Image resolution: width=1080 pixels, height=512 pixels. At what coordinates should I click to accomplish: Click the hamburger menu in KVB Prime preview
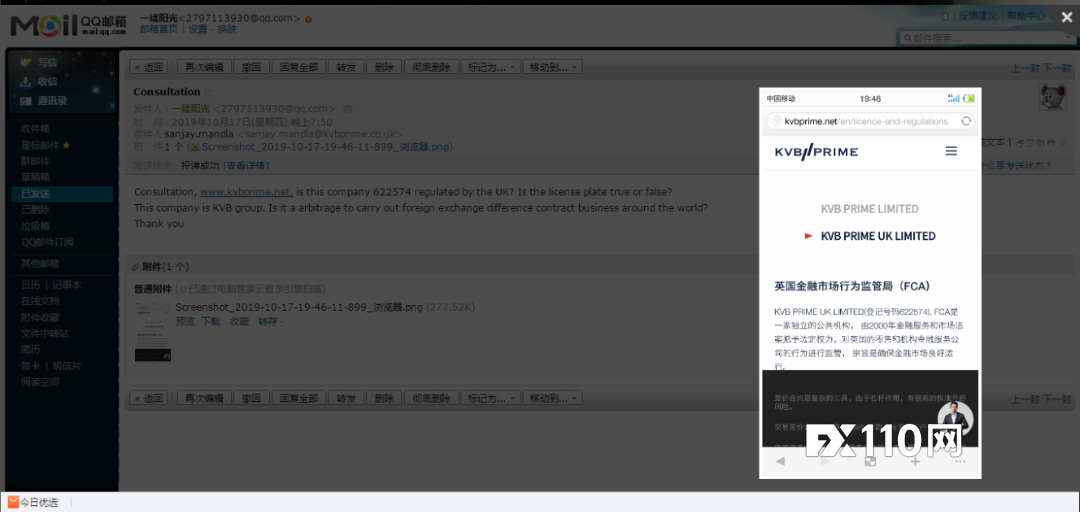951,151
